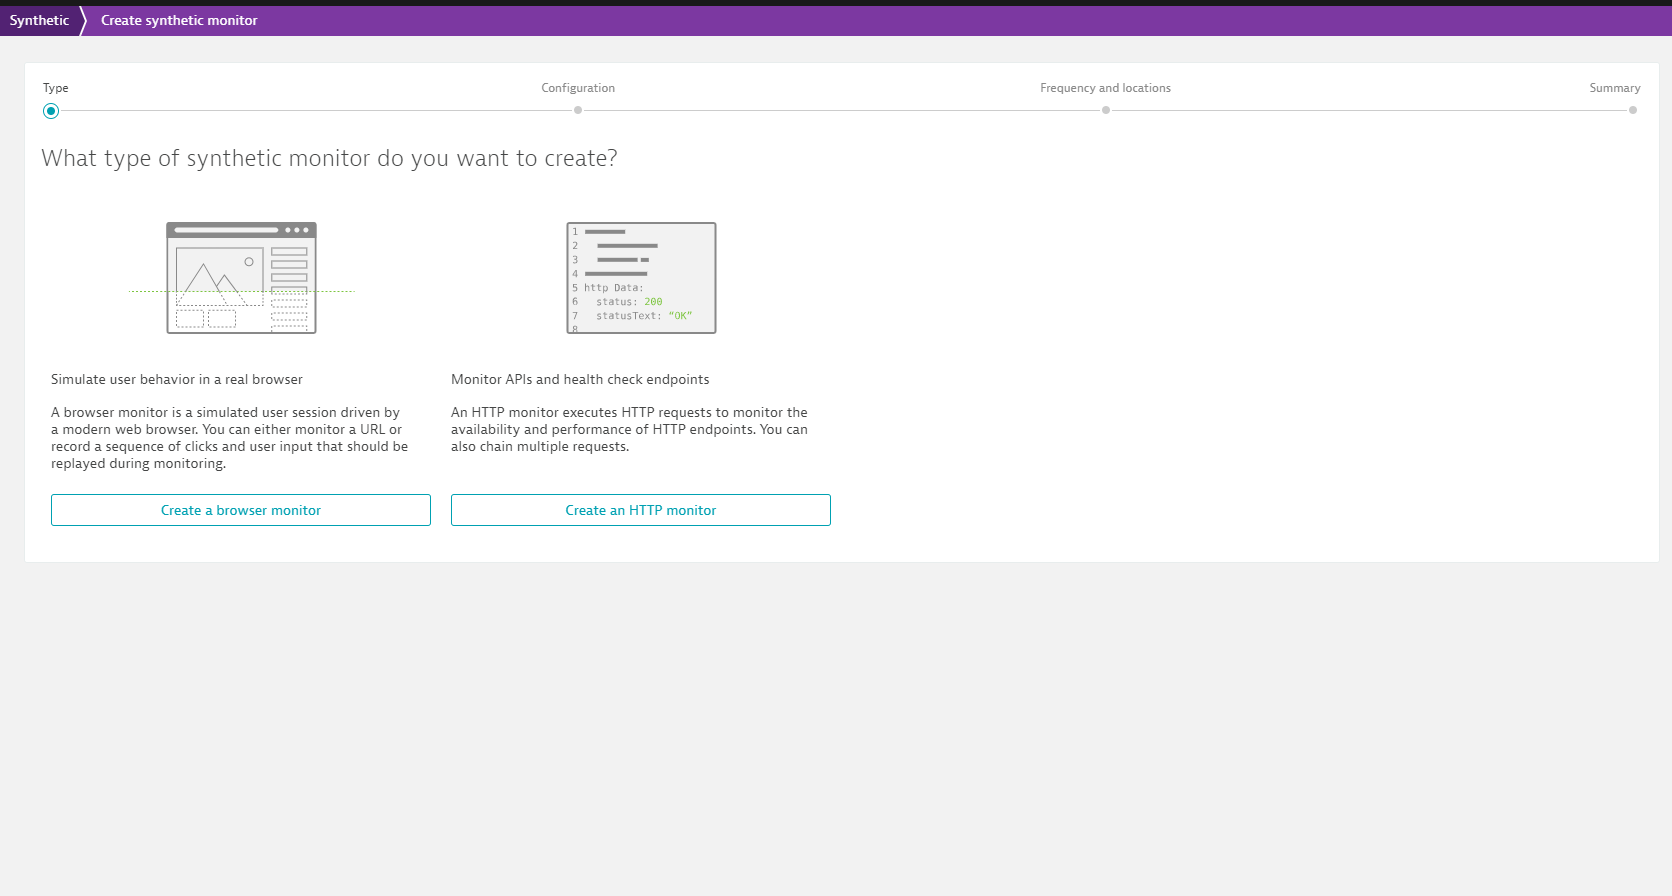
Task: Open the Synthetic breadcrumb
Action: click(39, 20)
